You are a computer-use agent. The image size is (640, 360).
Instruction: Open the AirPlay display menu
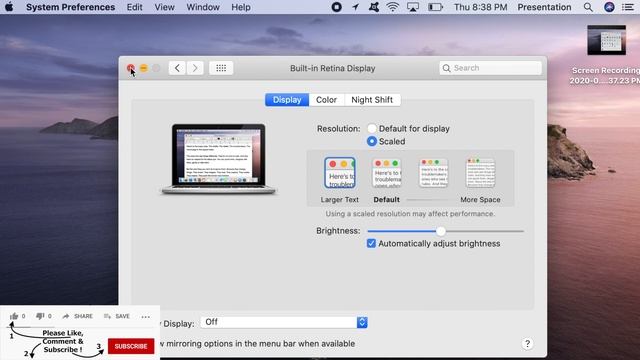coord(413,7)
